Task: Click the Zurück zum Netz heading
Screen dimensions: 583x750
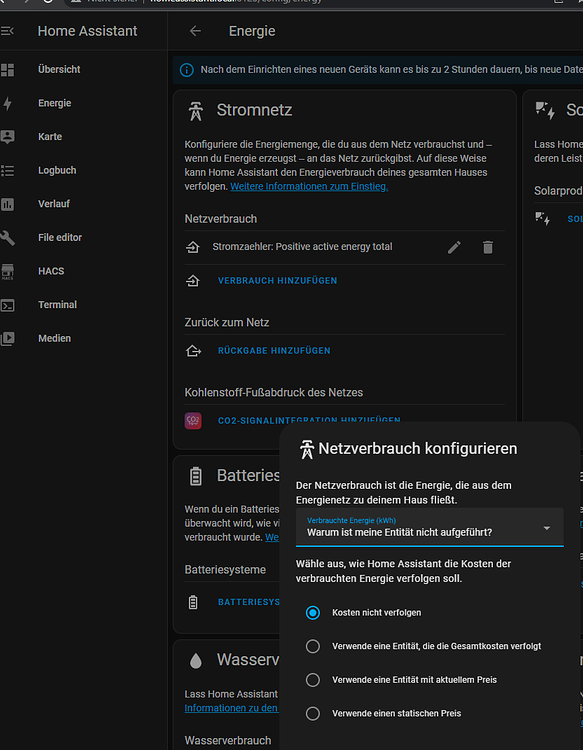Action: [227, 322]
